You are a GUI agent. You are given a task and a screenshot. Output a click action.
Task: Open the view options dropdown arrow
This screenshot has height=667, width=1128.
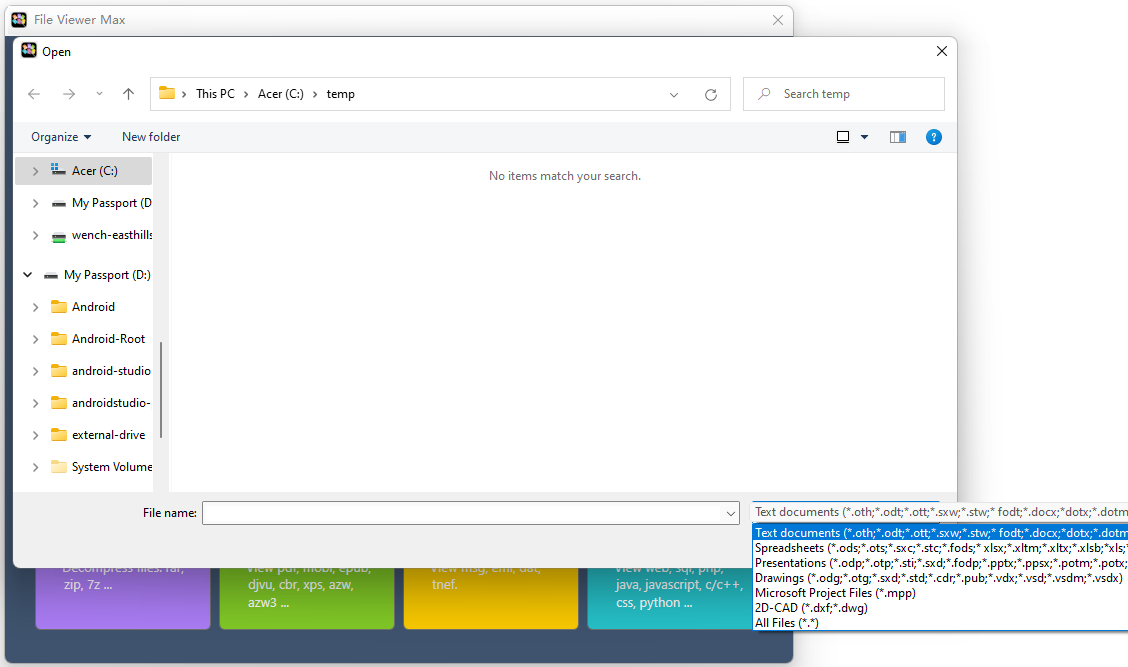tap(862, 136)
